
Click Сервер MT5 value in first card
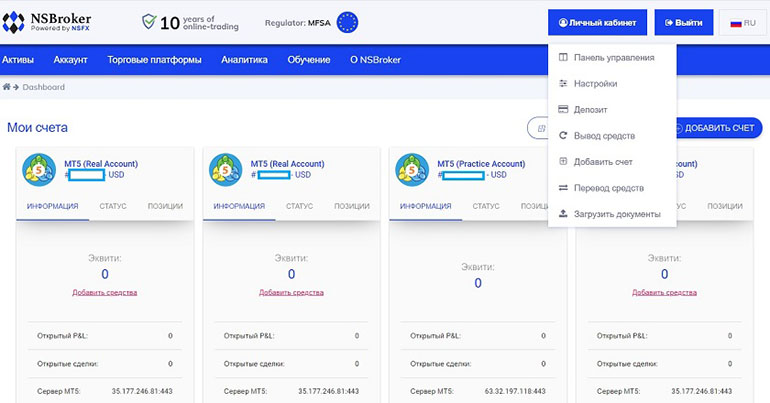[x=142, y=391]
